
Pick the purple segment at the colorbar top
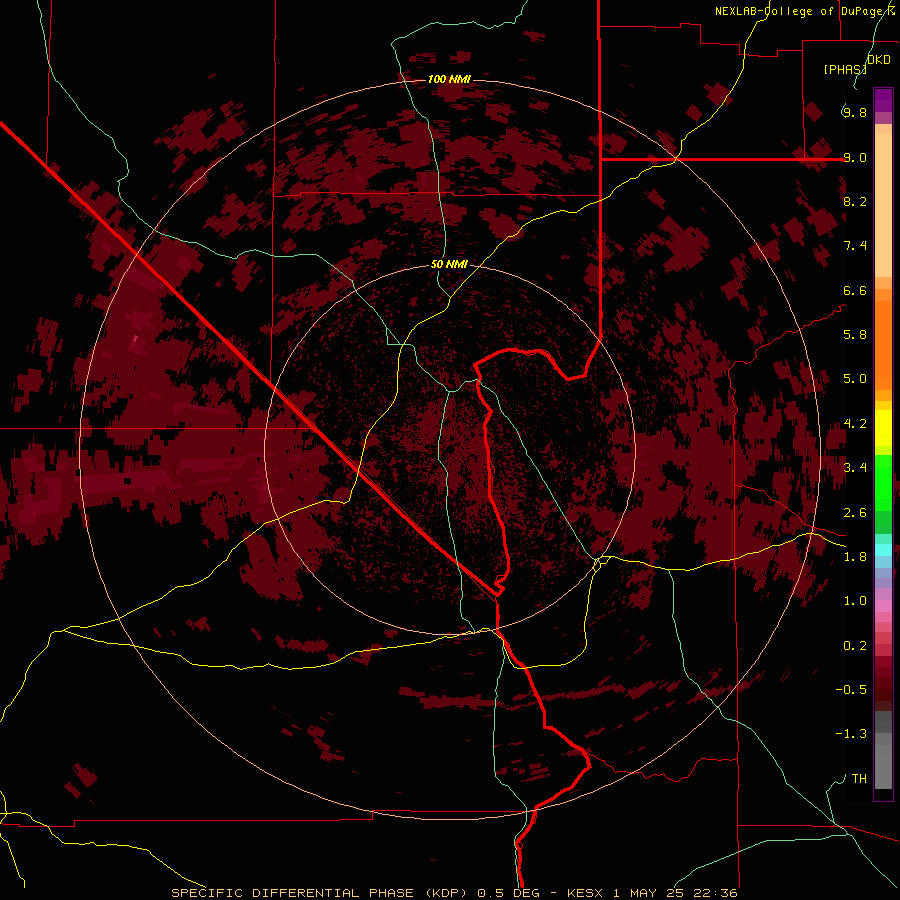[x=883, y=100]
